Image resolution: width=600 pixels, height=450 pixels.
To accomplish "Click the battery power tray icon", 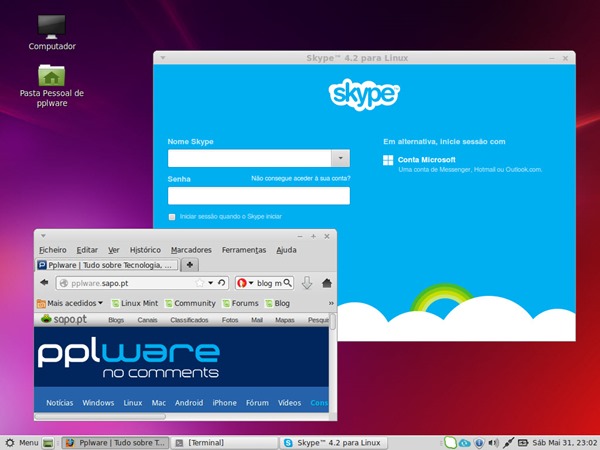I will pyautogui.click(x=523, y=443).
